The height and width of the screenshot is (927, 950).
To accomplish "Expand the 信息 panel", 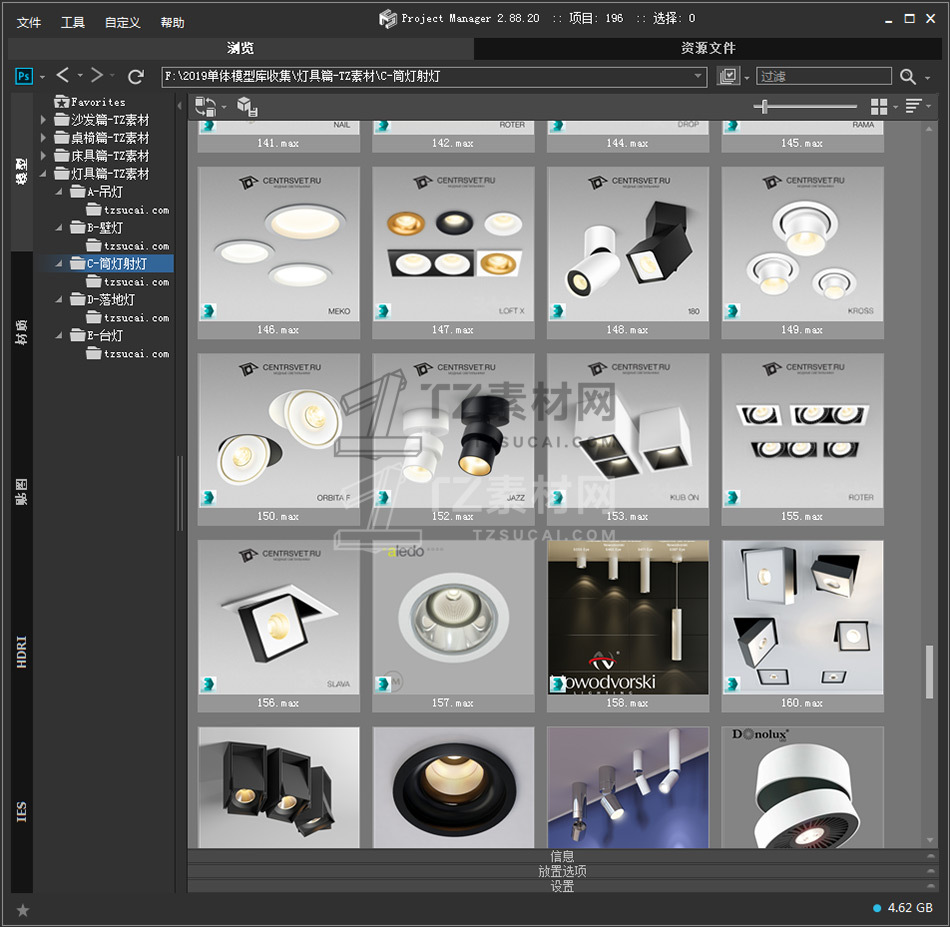I will 562,856.
